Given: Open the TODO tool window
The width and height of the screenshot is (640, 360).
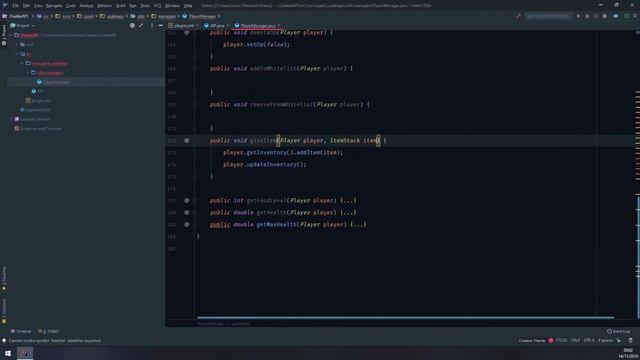Looking at the screenshot, I should [49, 331].
